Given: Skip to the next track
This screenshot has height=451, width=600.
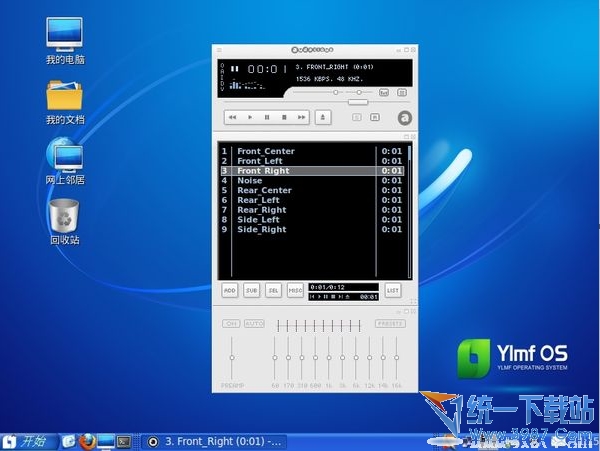Looking at the screenshot, I should click(302, 117).
